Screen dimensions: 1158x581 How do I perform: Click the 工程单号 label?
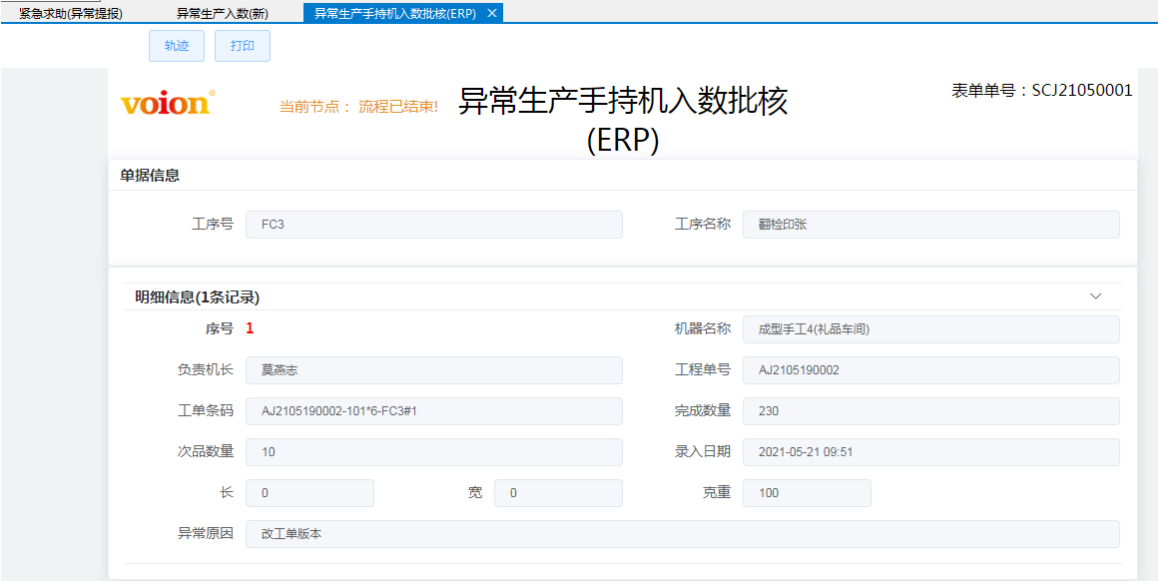pyautogui.click(x=703, y=371)
